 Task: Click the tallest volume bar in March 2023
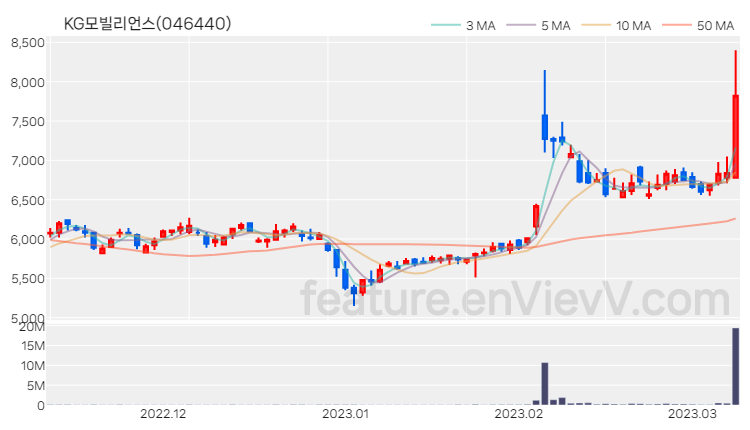tap(736, 366)
